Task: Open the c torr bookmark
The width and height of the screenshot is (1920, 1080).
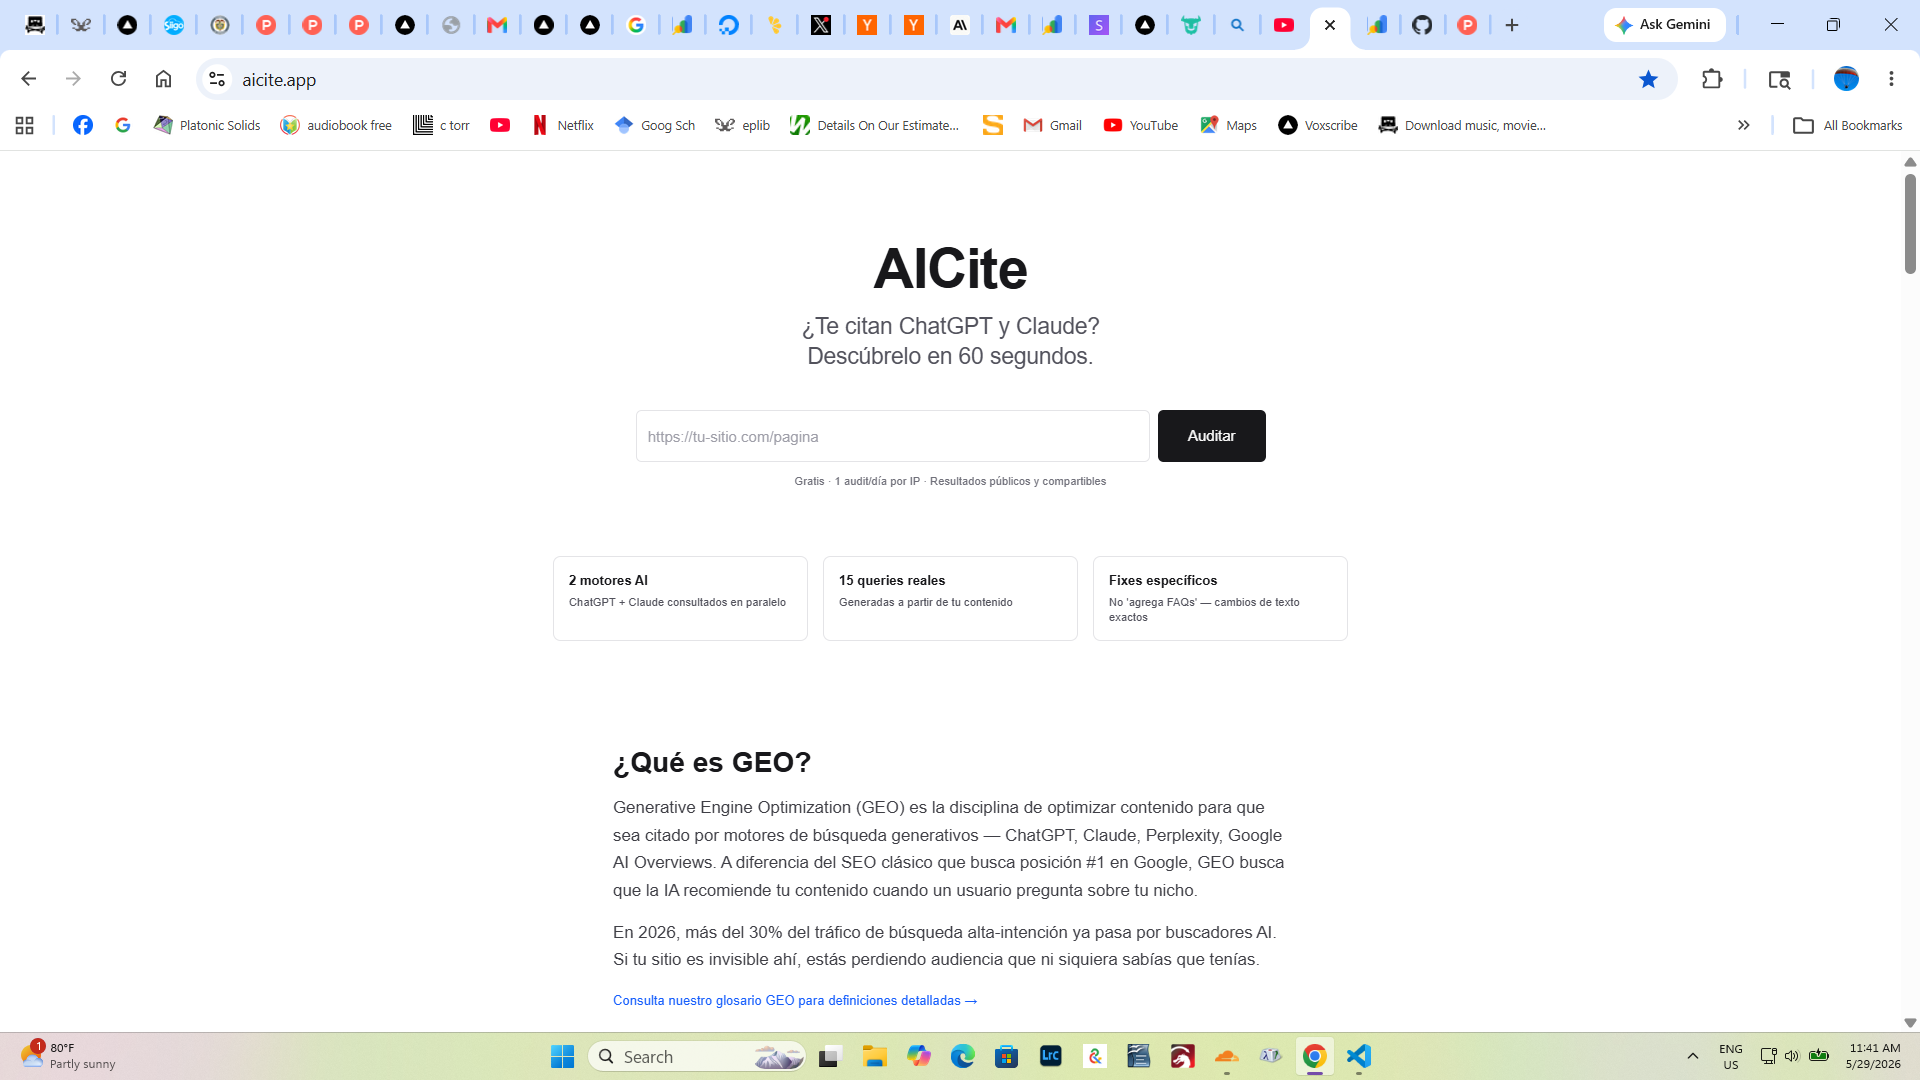Action: point(441,125)
